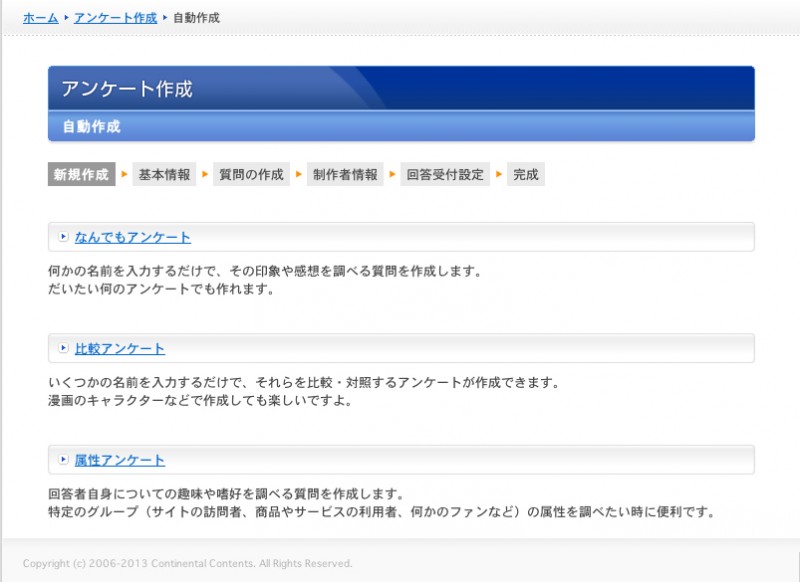Go to アンケート作成 breadcrumb link
Image resolution: width=800 pixels, height=582 pixels.
(115, 18)
